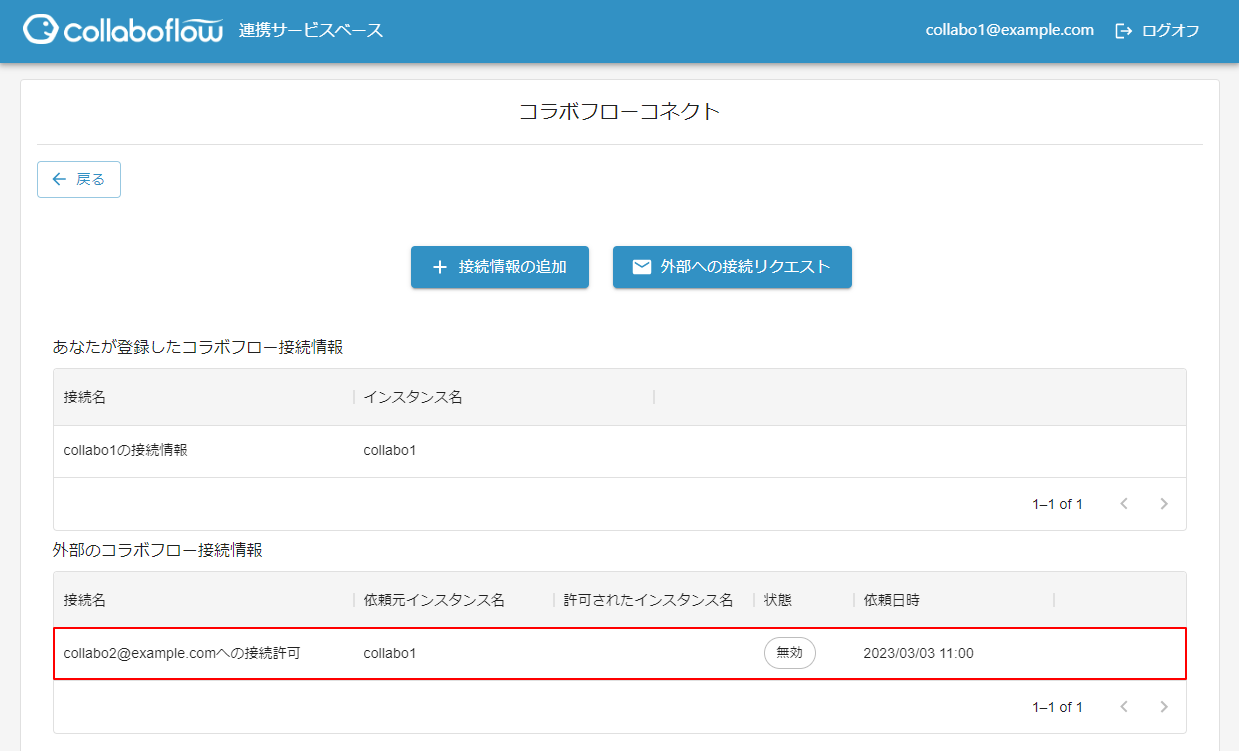Go to previous page in external connections table
Screen dimensions: 1240x751
click(x=1124, y=707)
